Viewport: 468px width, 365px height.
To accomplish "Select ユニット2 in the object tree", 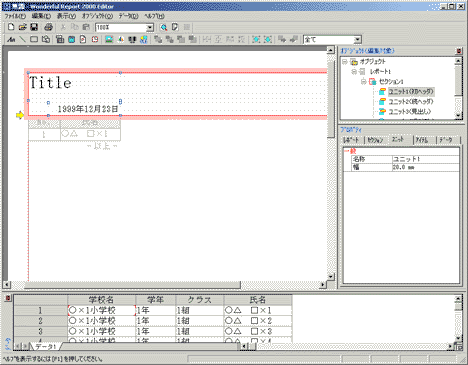I will tap(411, 101).
